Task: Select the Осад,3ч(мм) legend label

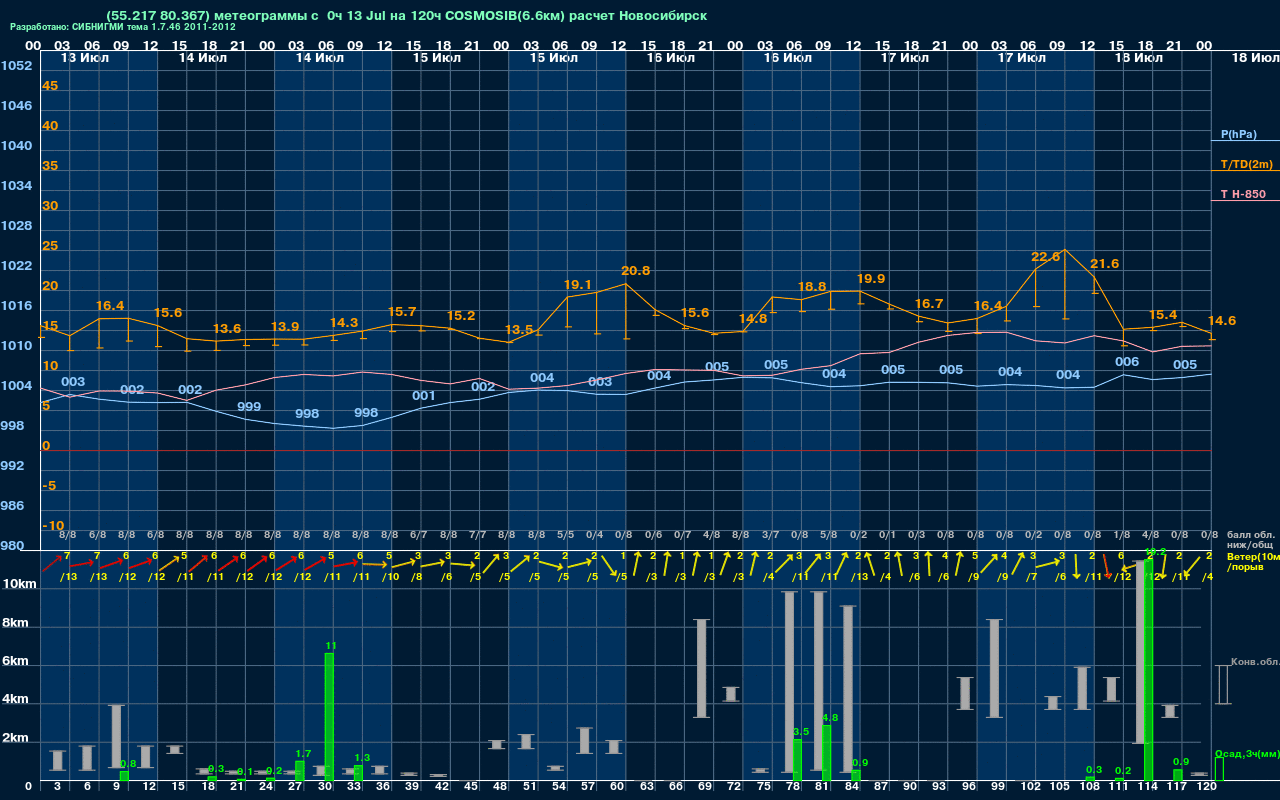Action: pyautogui.click(x=1246, y=753)
